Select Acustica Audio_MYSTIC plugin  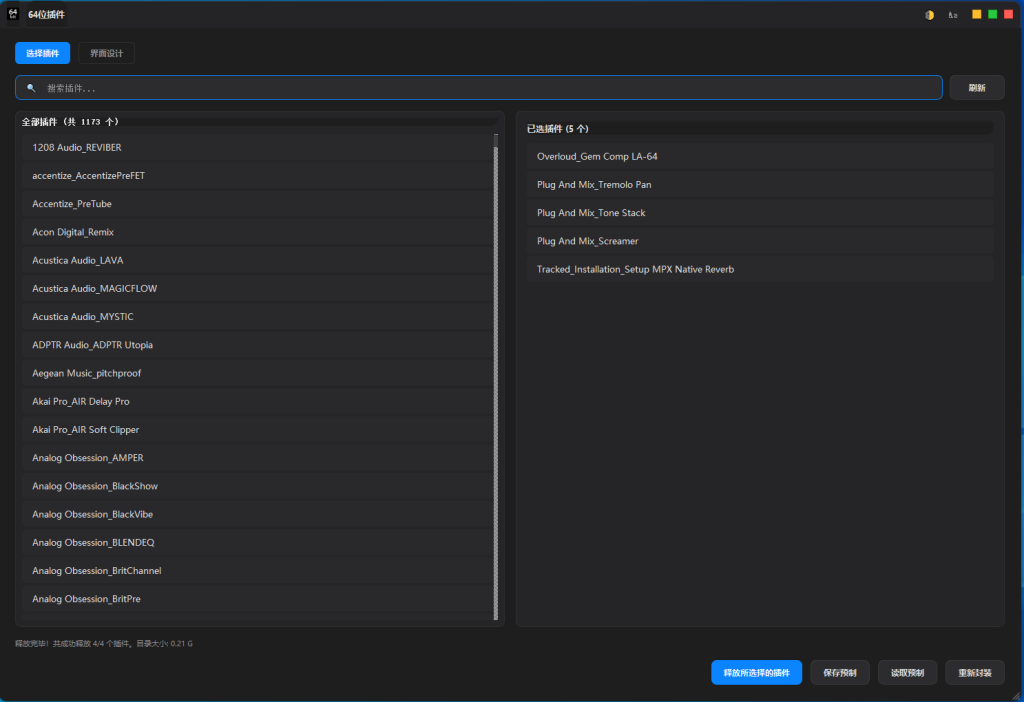point(258,317)
